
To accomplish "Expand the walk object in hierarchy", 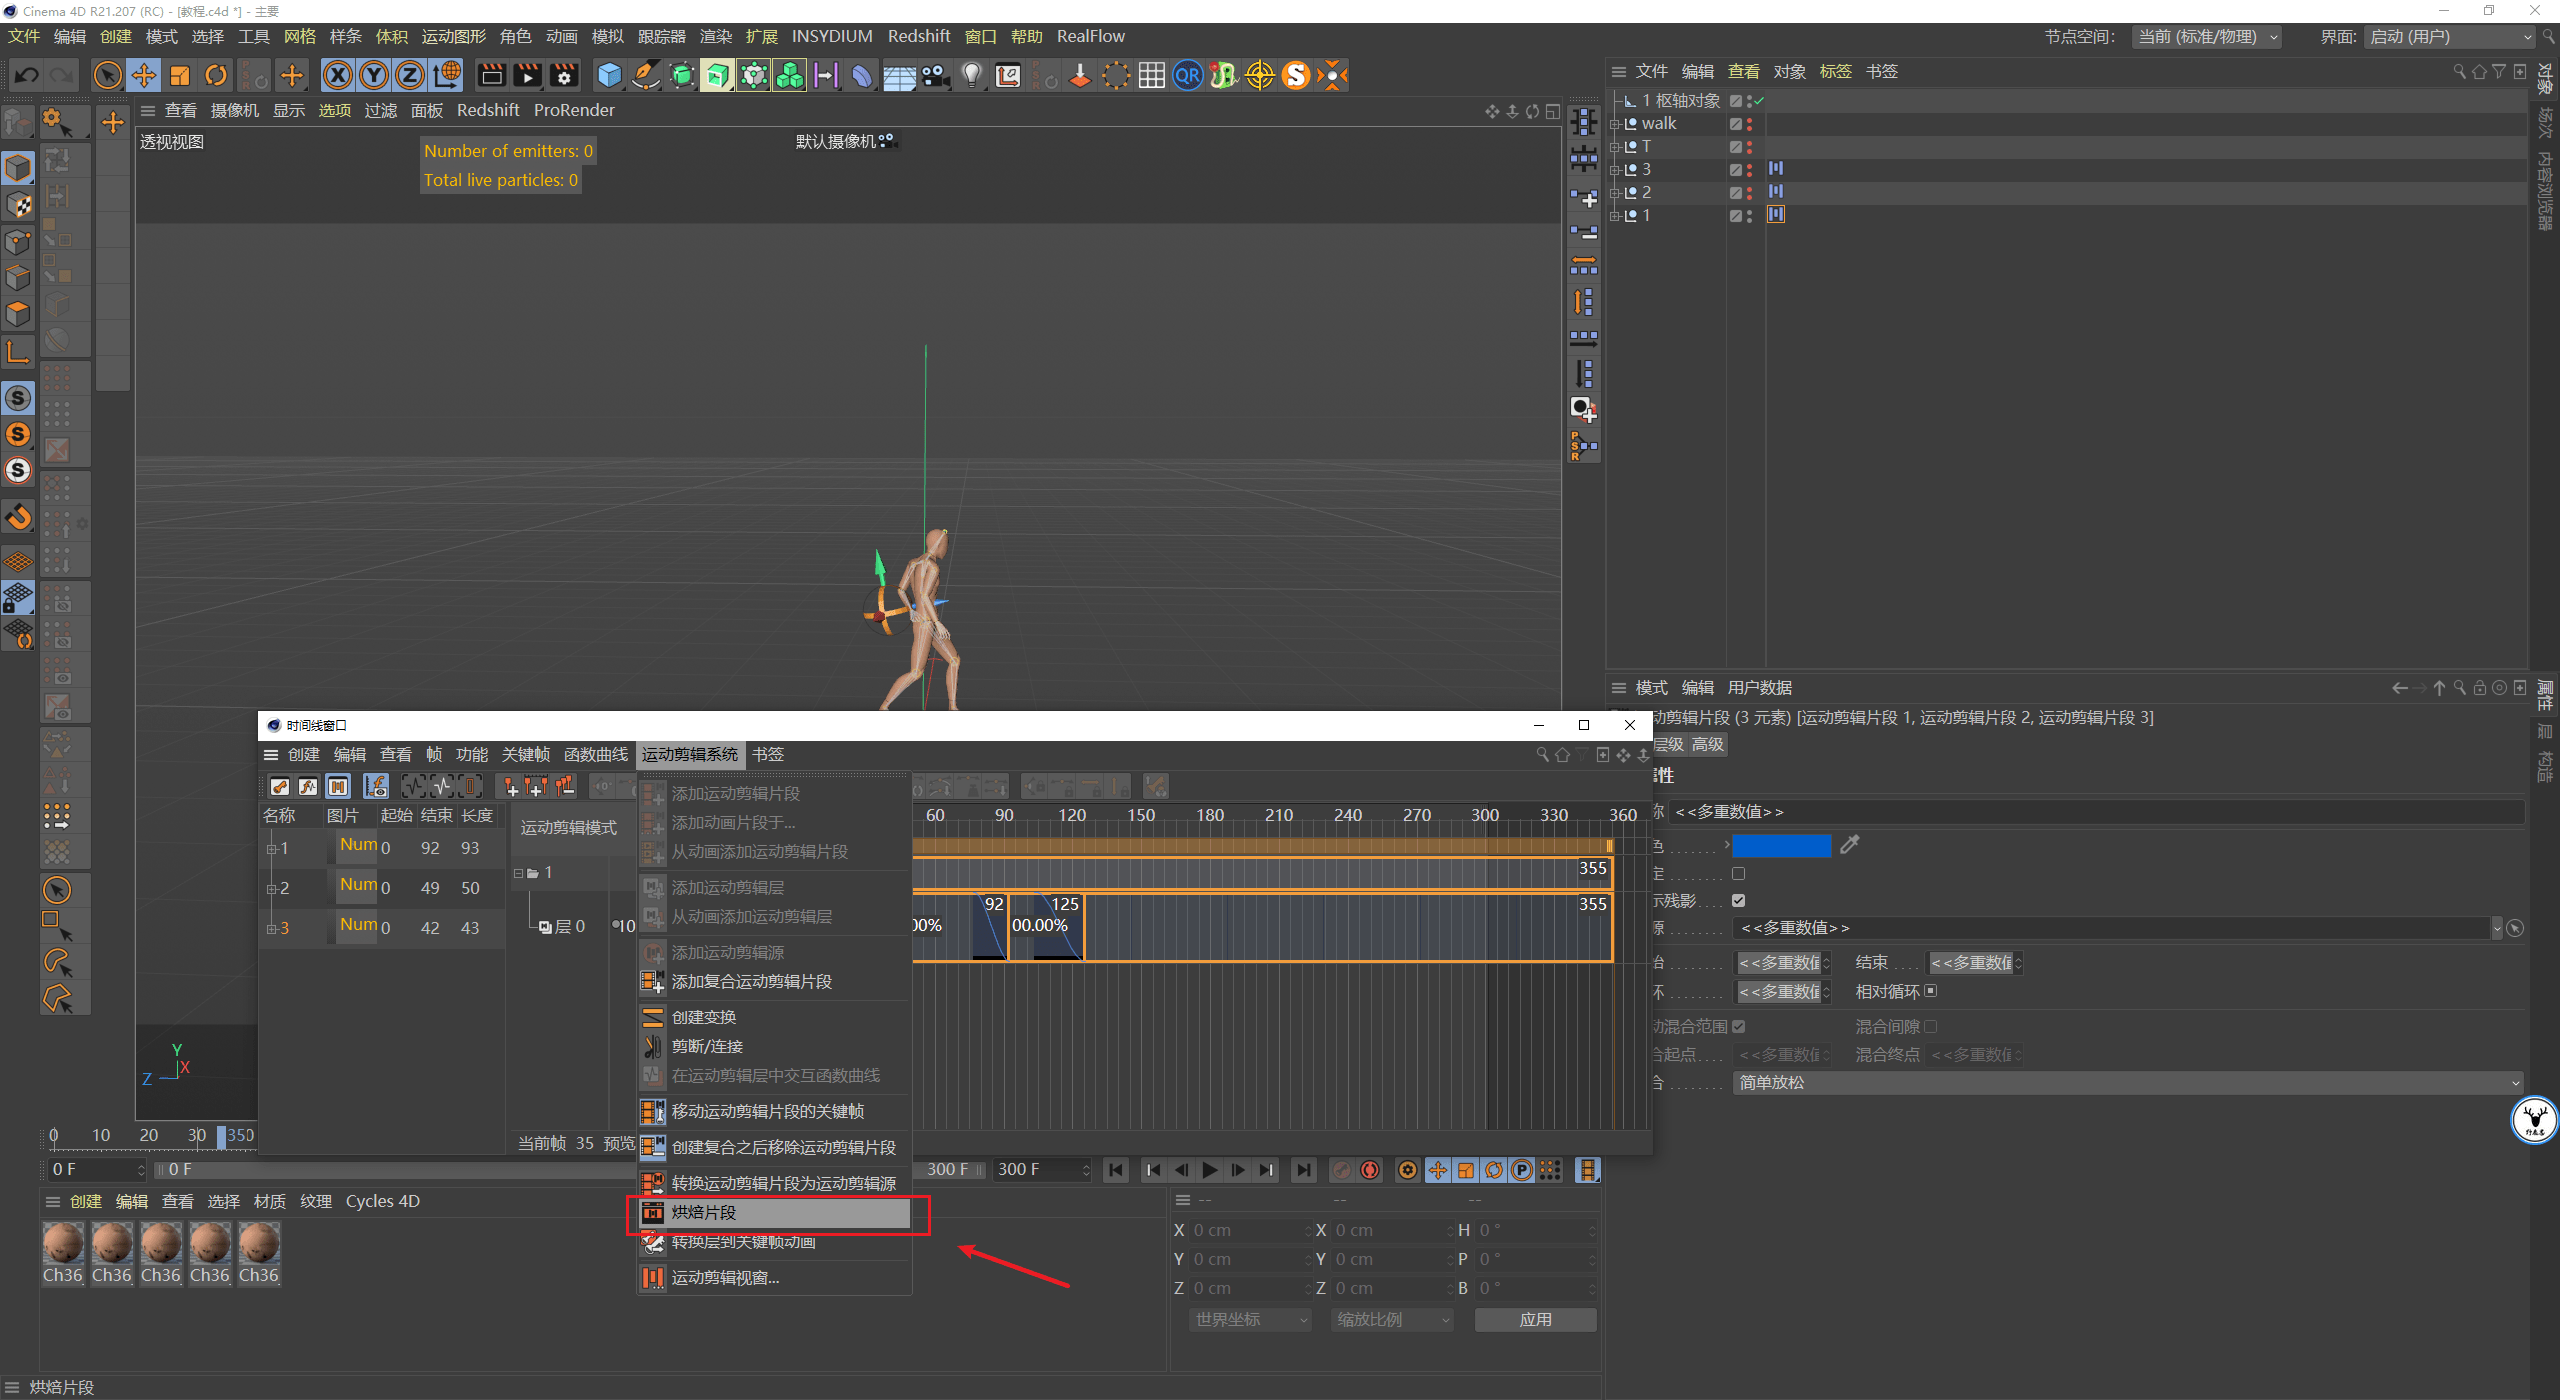I will pyautogui.click(x=1614, y=124).
